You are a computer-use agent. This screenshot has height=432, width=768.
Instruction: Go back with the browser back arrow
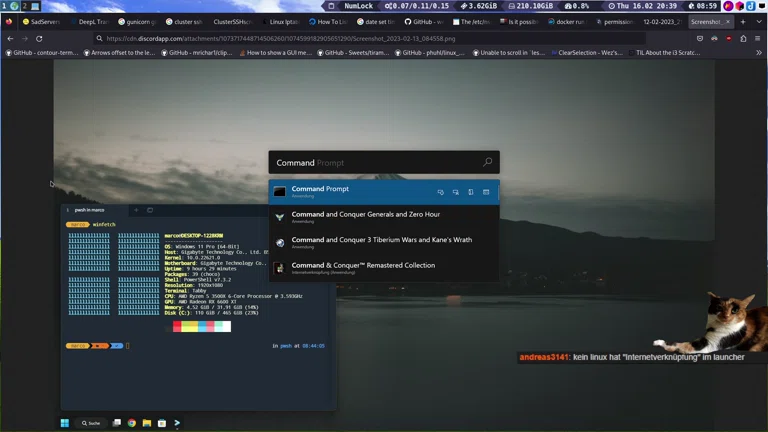pyautogui.click(x=10, y=39)
